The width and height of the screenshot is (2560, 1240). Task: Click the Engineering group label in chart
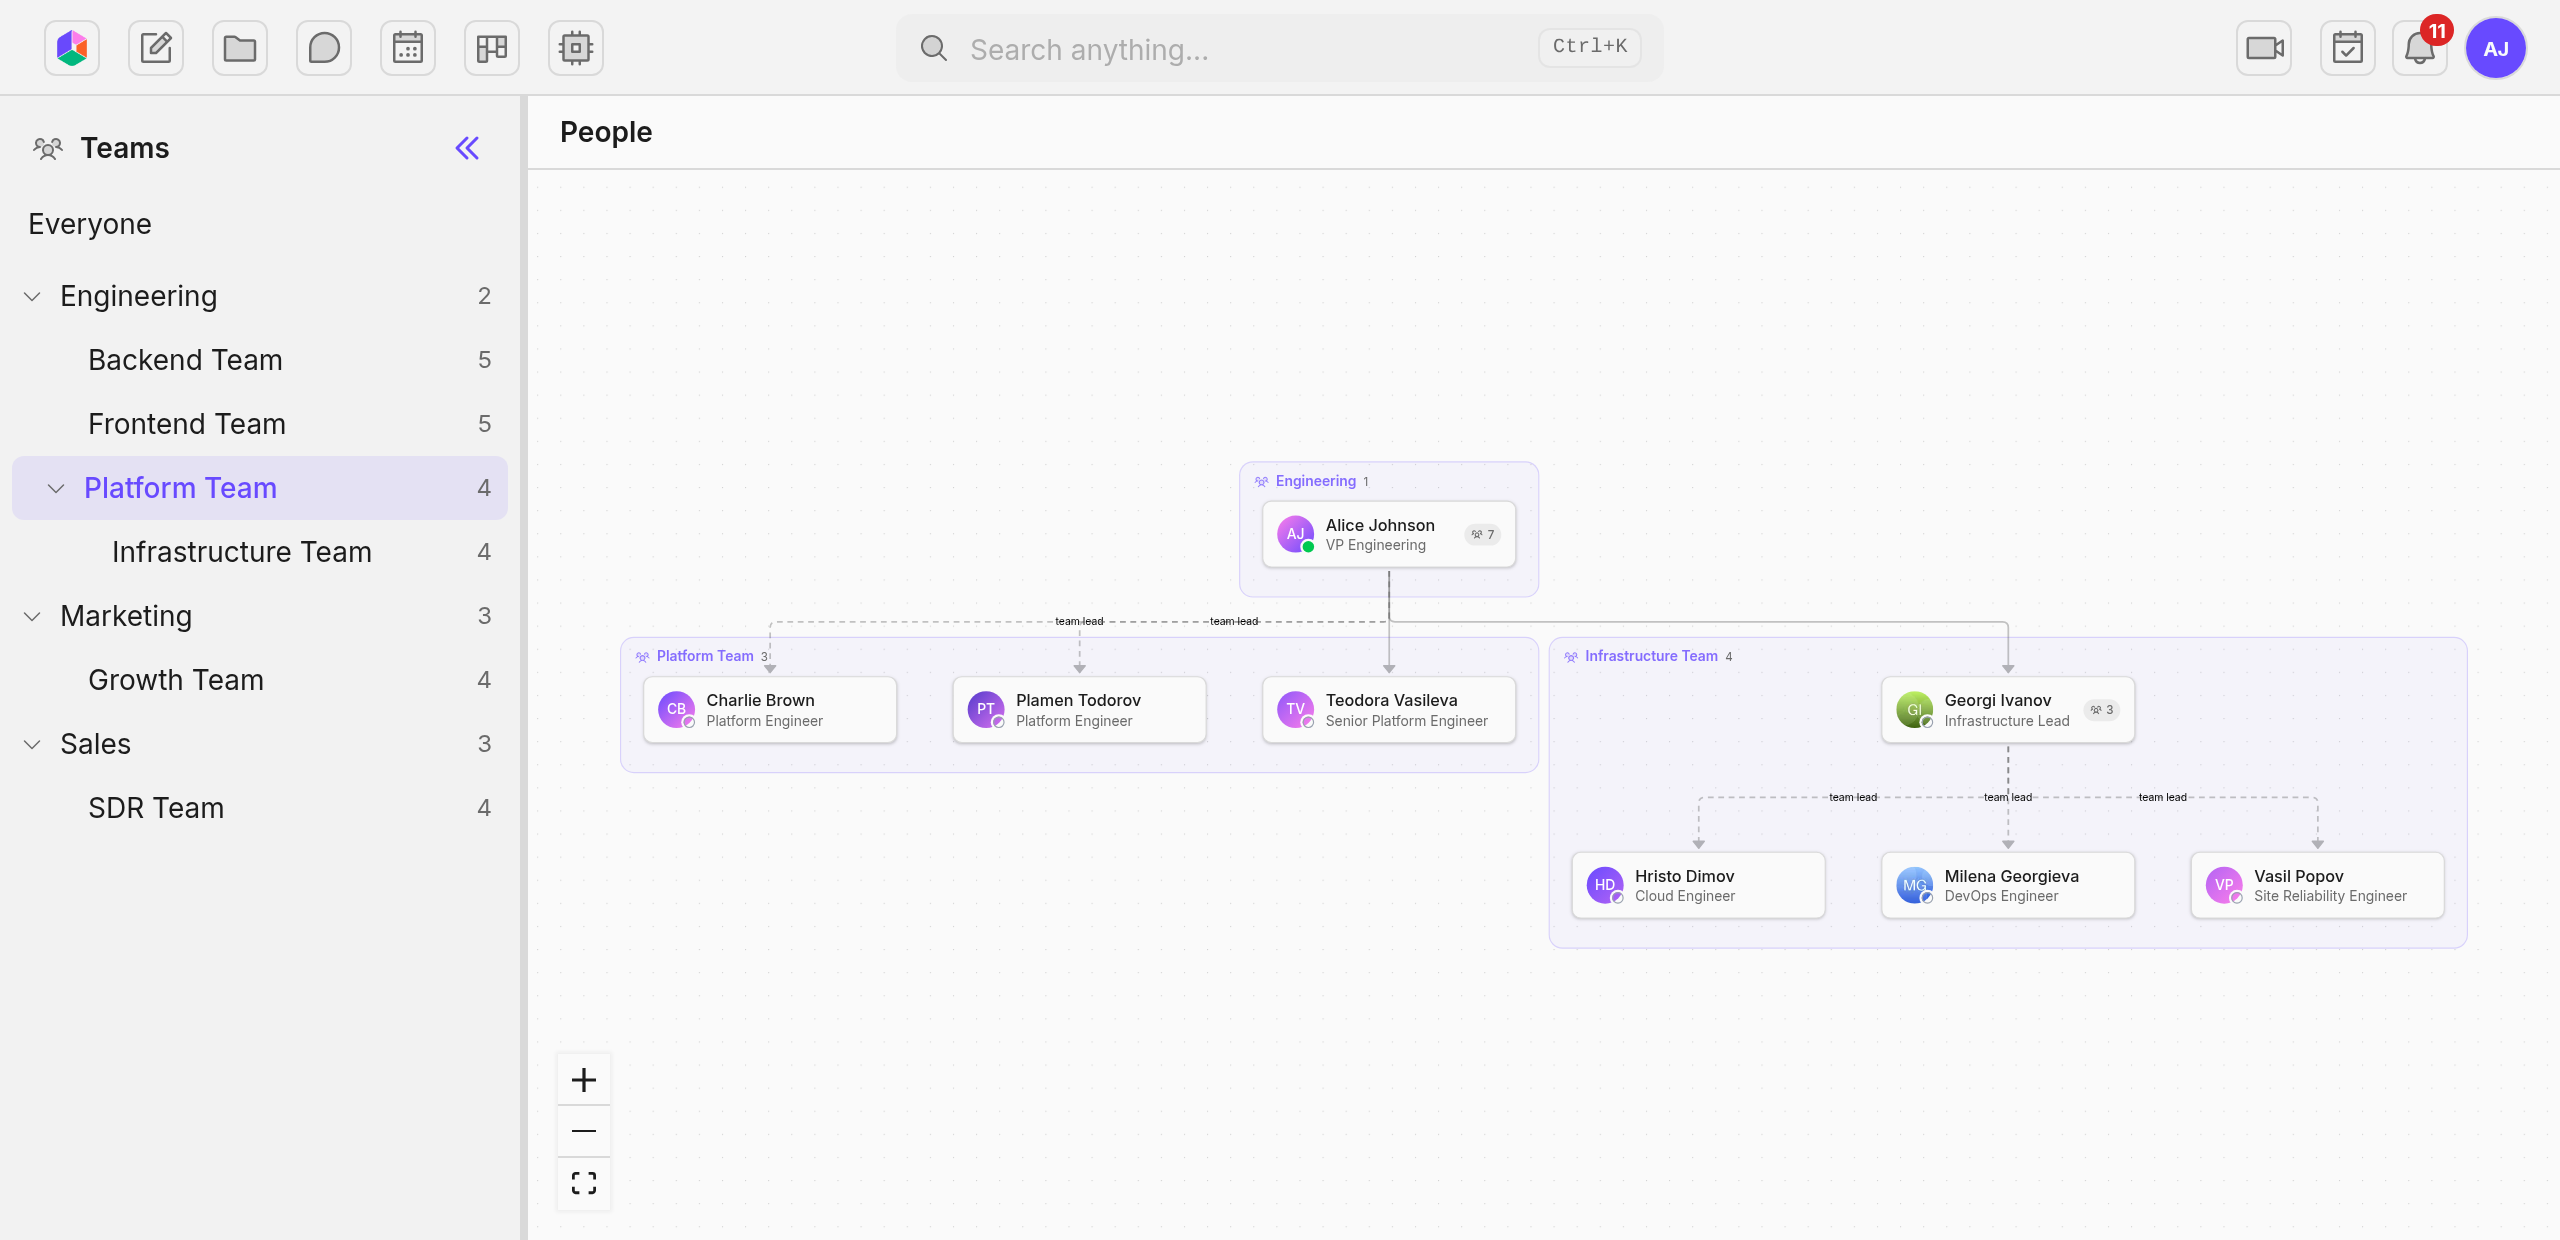(1315, 481)
